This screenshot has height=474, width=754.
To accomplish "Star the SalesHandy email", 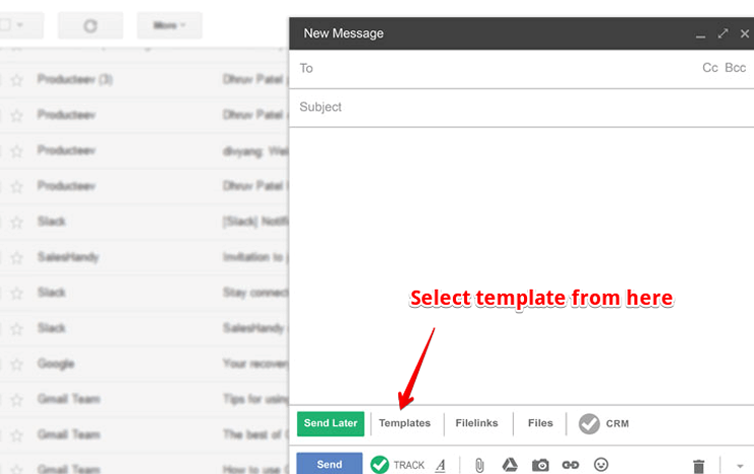I will coord(17,258).
